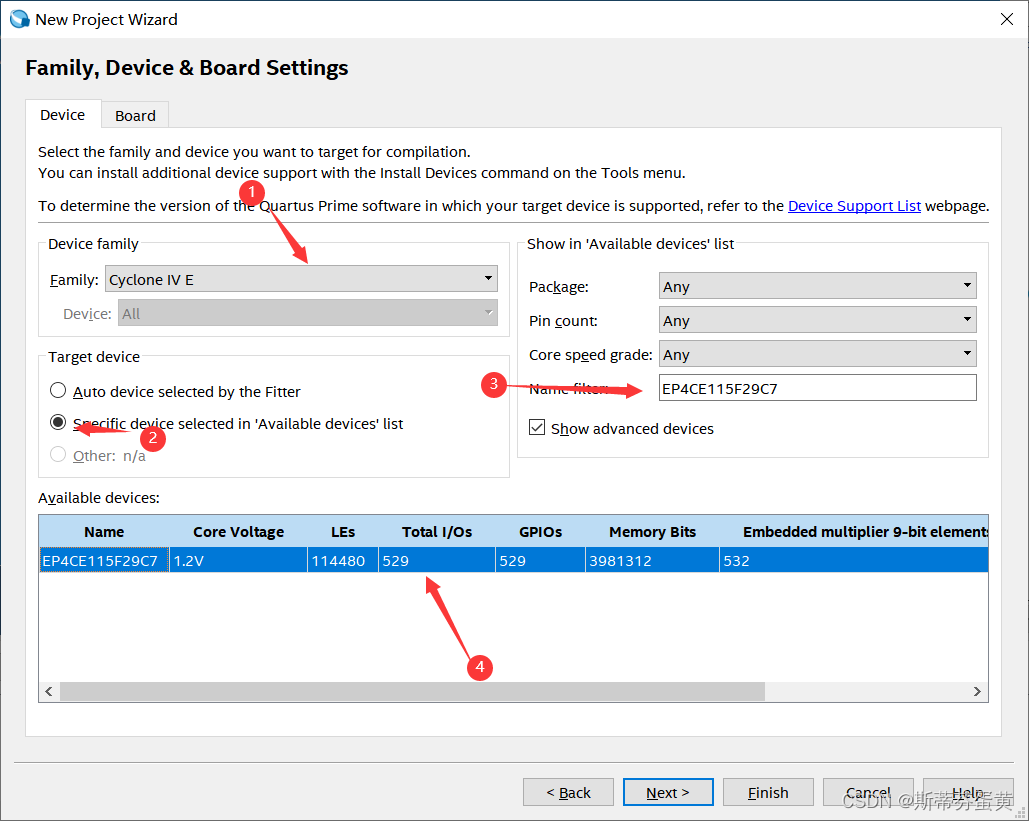Open Help from the wizard
The image size is (1029, 821).
tap(968, 792)
